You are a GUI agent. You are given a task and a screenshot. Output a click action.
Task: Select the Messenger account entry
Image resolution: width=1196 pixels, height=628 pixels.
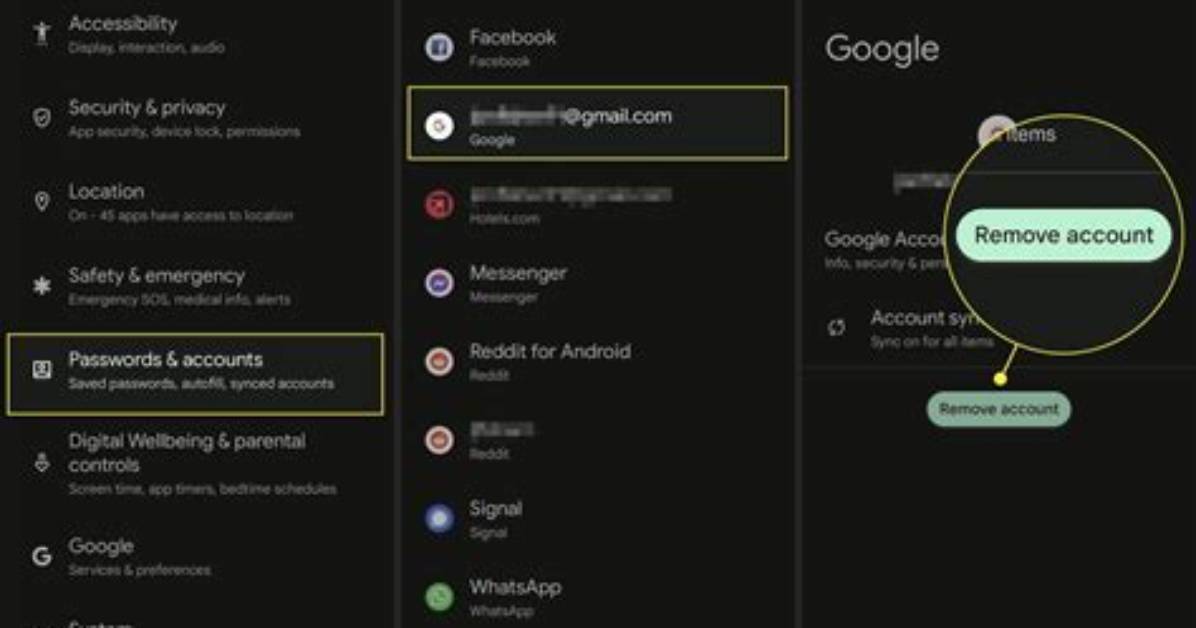pyautogui.click(x=598, y=283)
